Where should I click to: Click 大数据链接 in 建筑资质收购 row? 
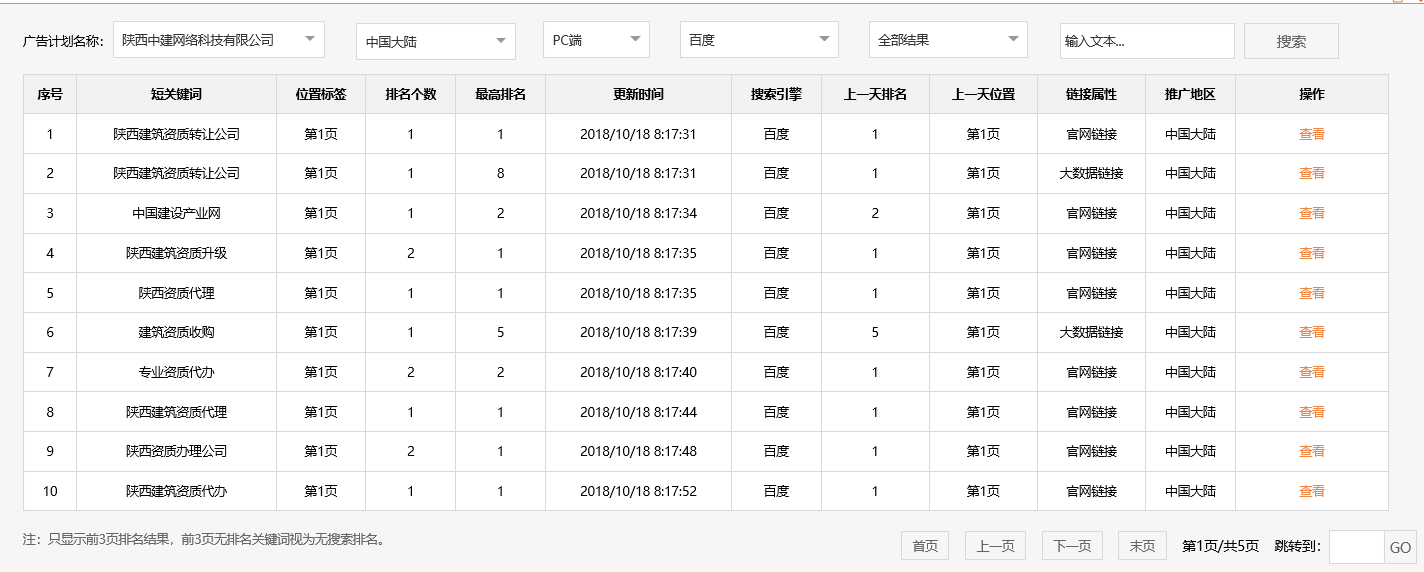[x=1091, y=332]
